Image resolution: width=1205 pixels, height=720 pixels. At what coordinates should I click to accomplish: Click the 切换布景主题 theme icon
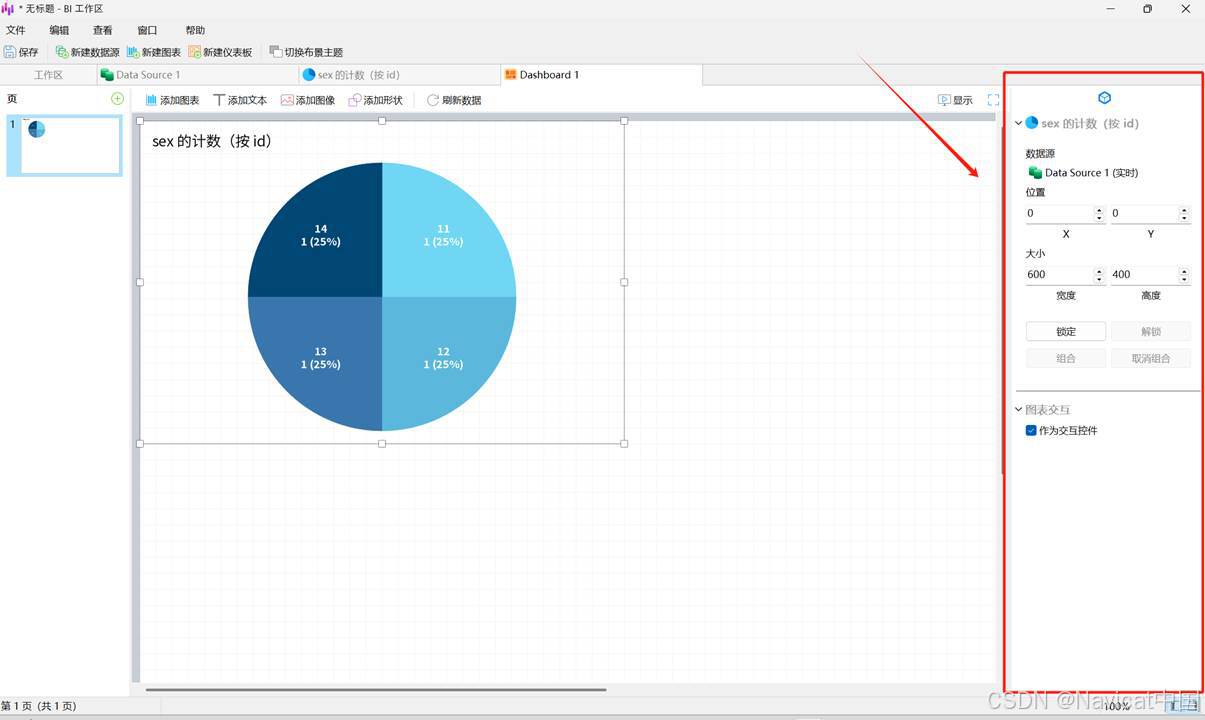(x=276, y=52)
